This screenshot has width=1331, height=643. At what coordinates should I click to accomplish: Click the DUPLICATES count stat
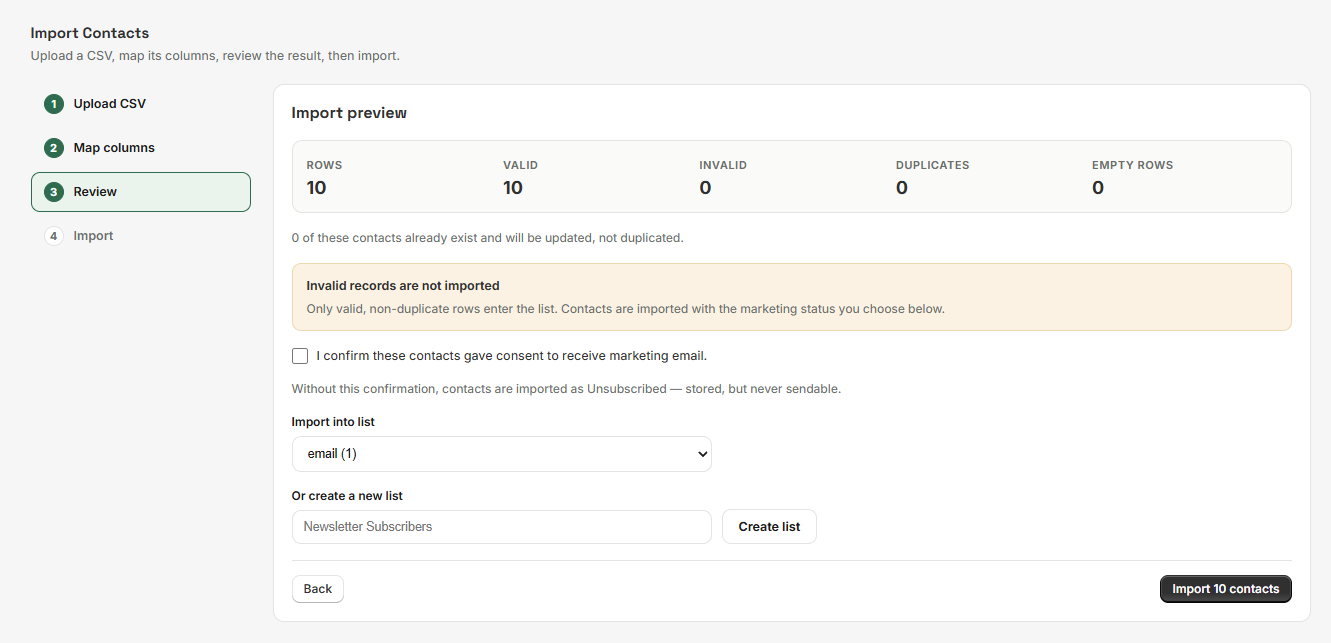tap(902, 188)
